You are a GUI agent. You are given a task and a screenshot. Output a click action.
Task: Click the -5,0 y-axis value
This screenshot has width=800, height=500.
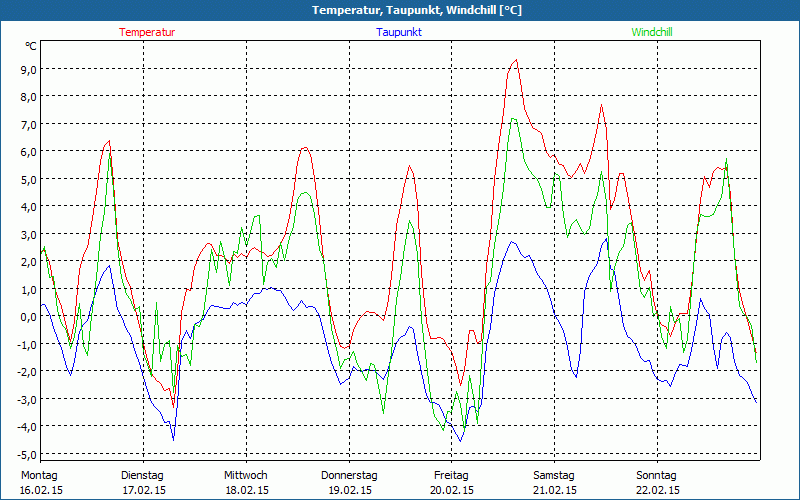(x=26, y=455)
